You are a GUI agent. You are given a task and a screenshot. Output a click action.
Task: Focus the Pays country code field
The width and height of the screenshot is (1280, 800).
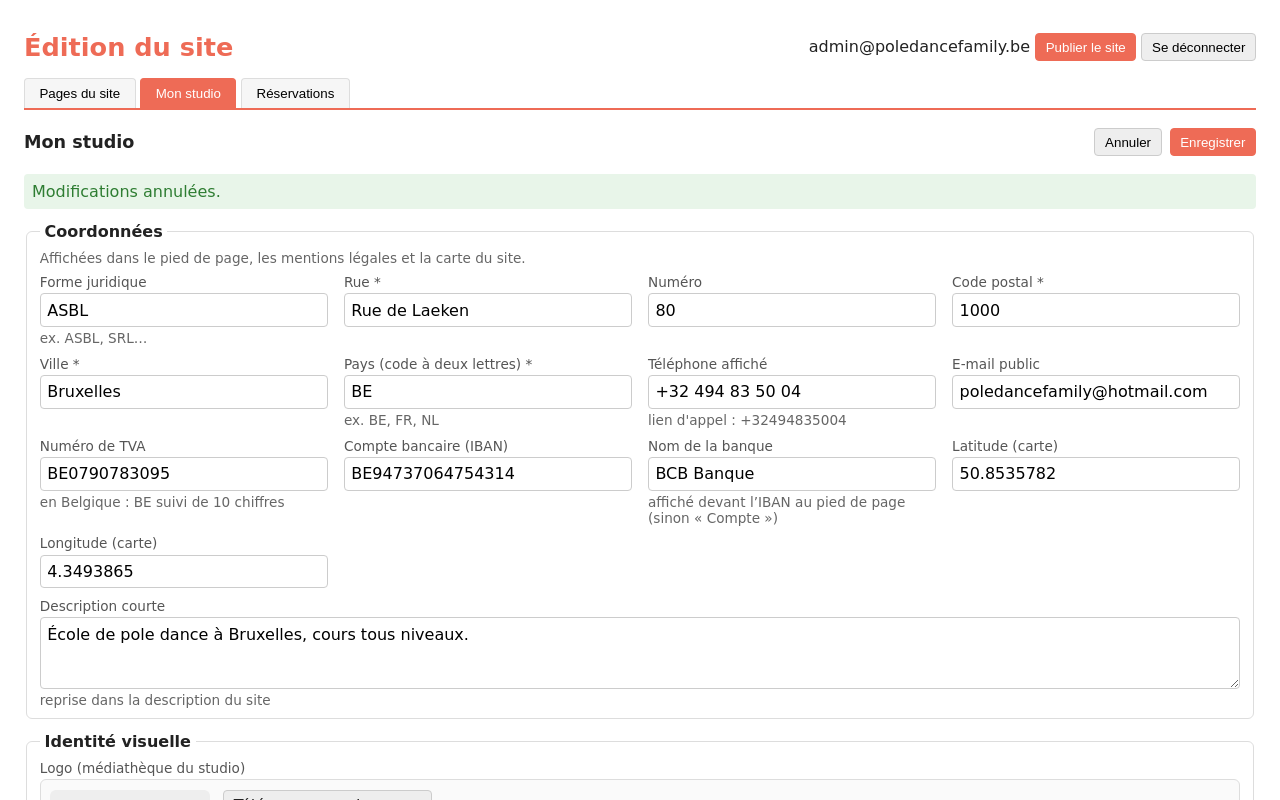point(488,392)
